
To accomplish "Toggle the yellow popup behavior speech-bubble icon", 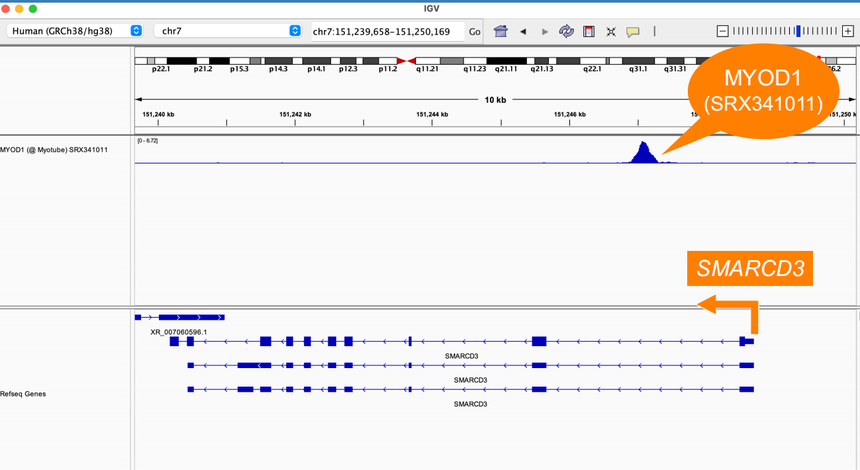I will coord(633,31).
